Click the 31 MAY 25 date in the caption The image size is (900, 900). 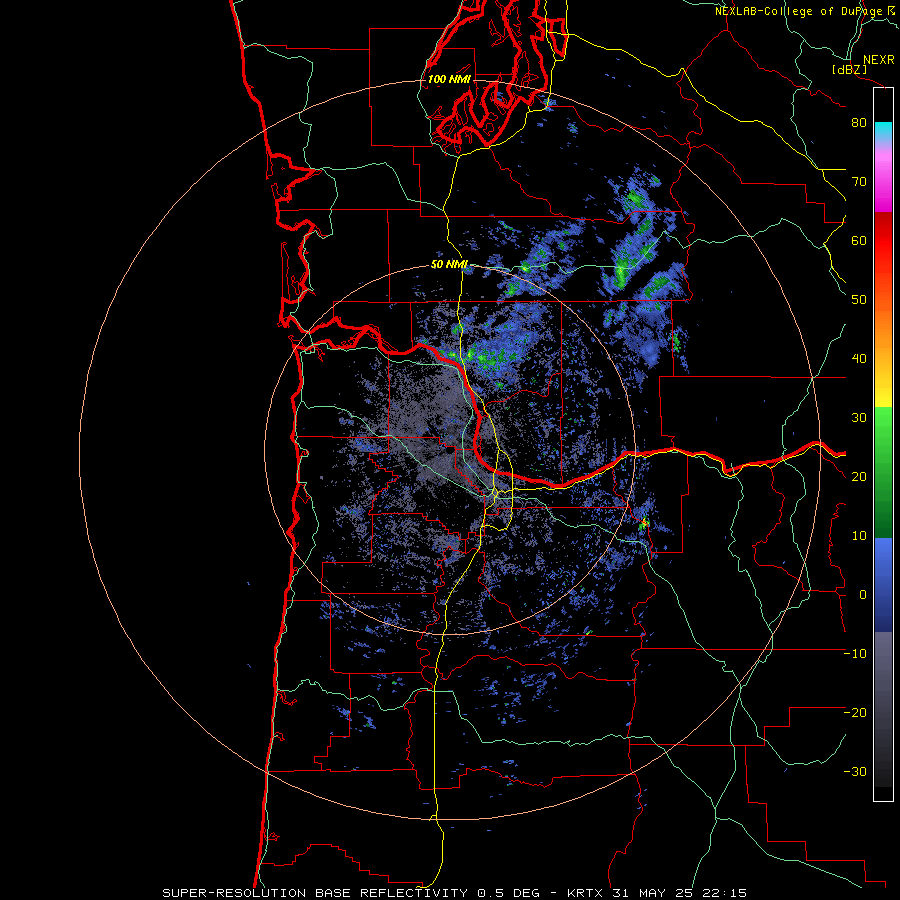(x=652, y=893)
